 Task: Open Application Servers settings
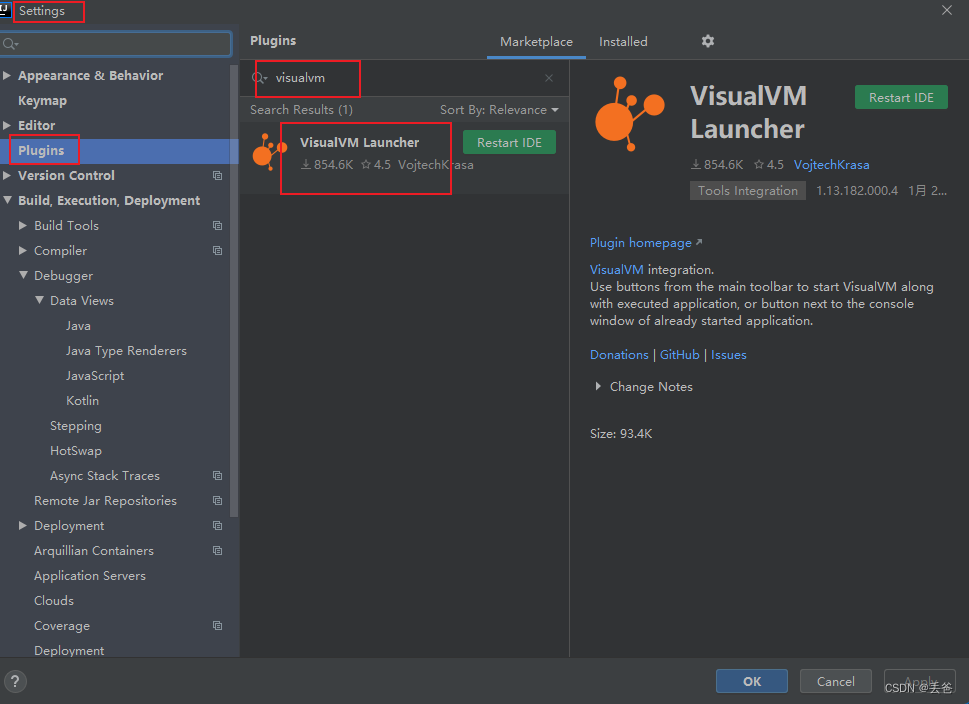coord(90,575)
